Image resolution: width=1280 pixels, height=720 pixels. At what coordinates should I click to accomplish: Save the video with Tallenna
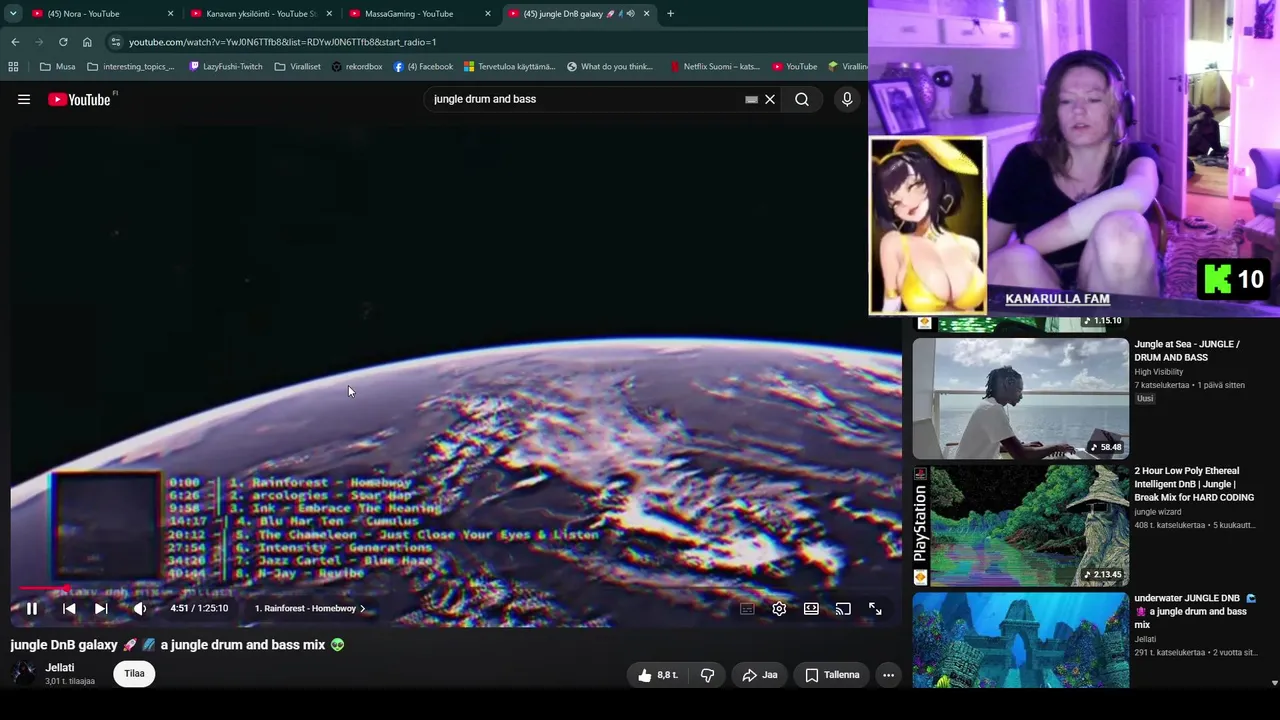[x=832, y=675]
